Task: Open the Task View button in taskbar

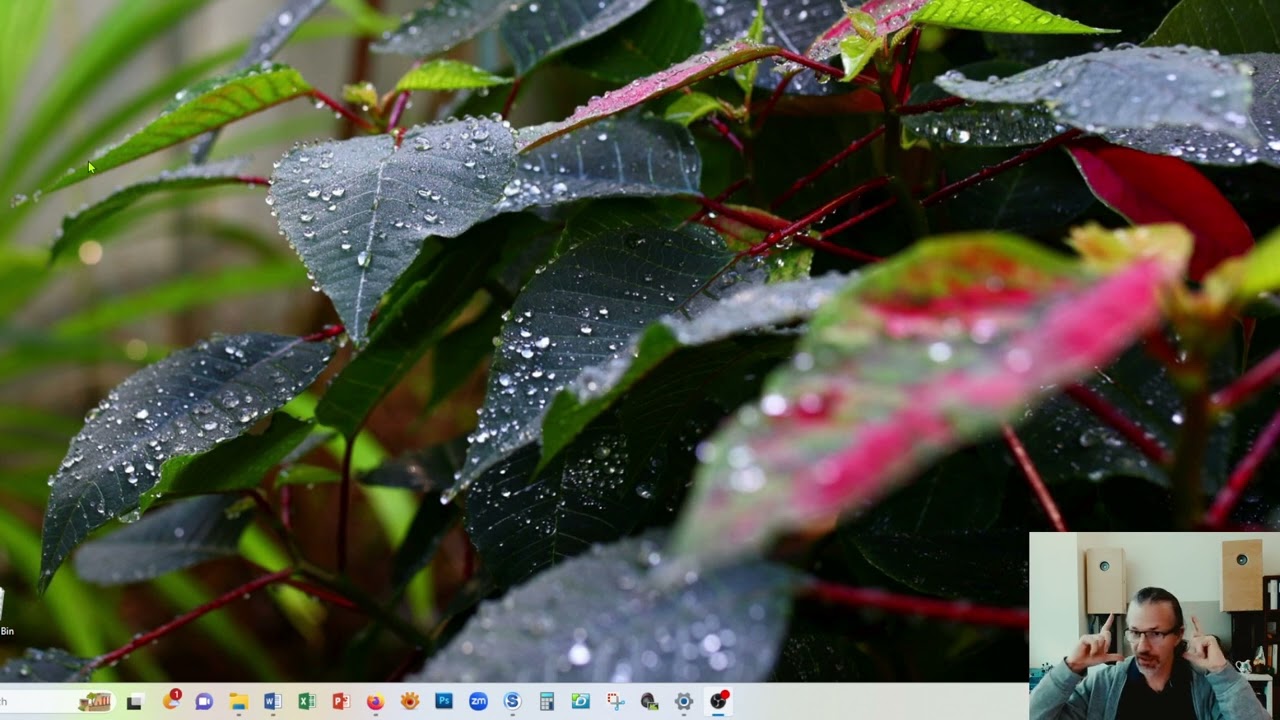Action: [x=134, y=702]
